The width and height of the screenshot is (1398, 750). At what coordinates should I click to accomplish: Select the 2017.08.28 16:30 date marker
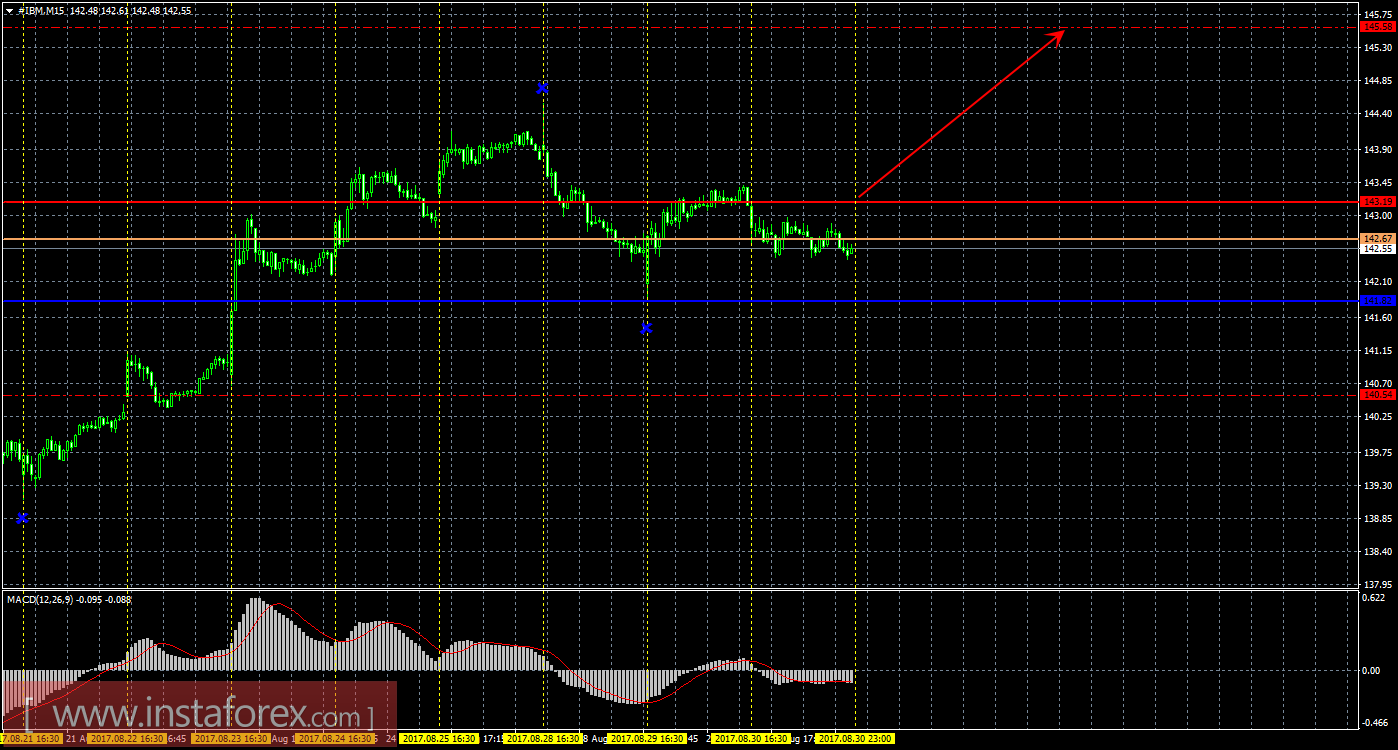coord(543,739)
